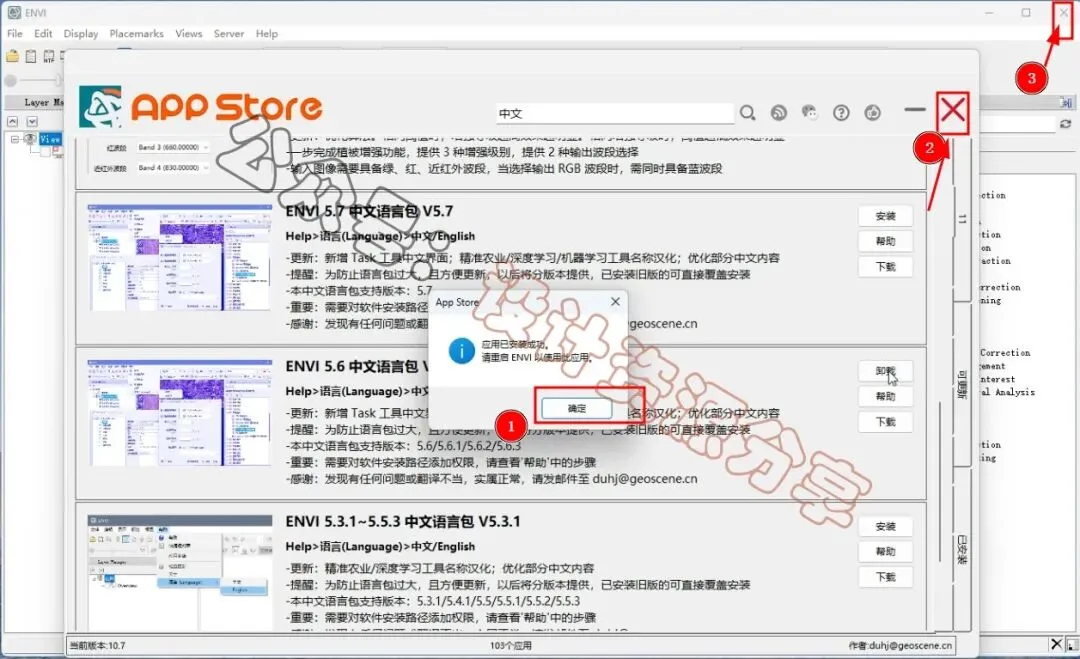1080x659 pixels.
Task: Click the thumbs-up like icon
Action: point(873,112)
